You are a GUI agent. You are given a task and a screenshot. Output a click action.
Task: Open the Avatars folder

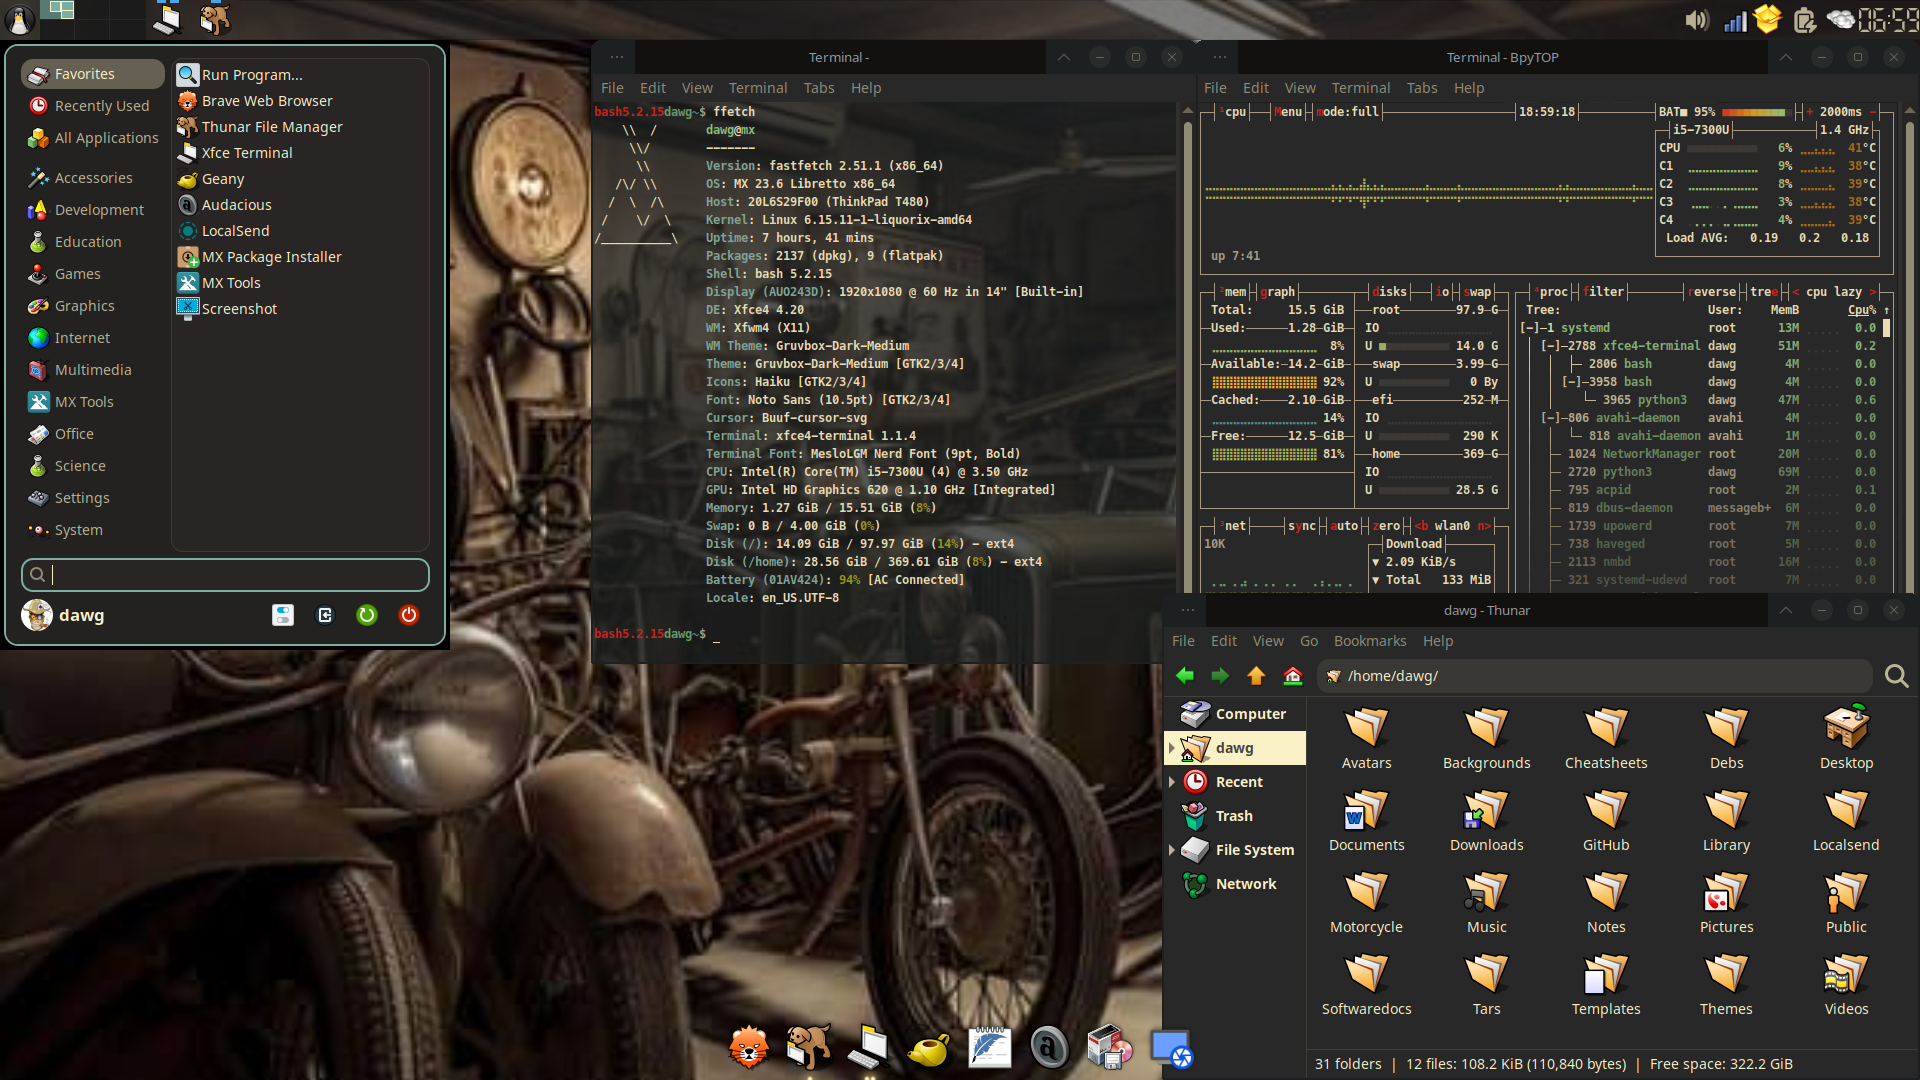click(x=1366, y=739)
